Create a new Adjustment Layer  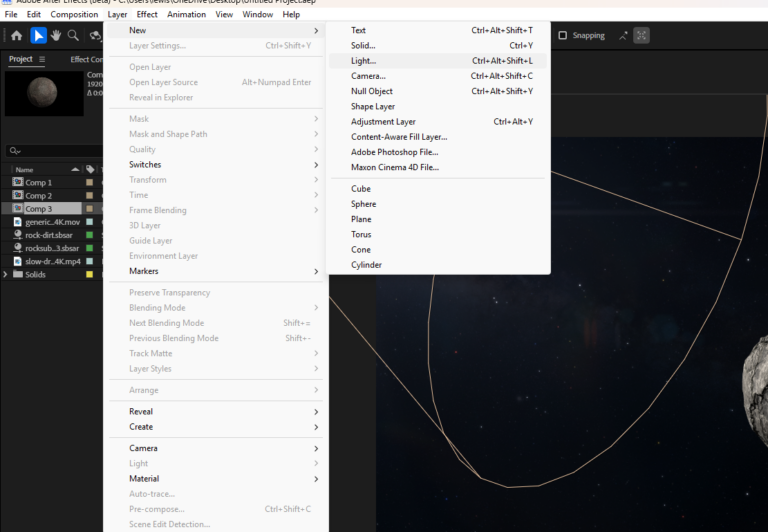[x=438, y=121]
